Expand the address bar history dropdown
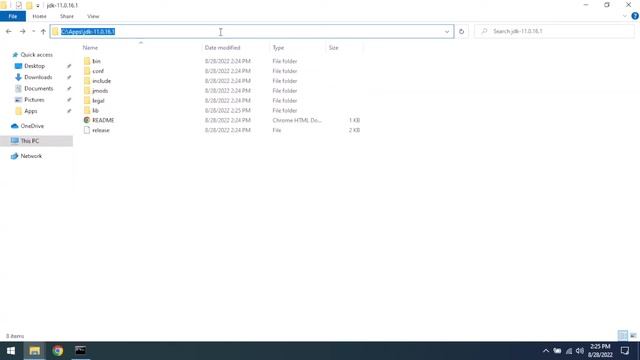 pyautogui.click(x=447, y=31)
